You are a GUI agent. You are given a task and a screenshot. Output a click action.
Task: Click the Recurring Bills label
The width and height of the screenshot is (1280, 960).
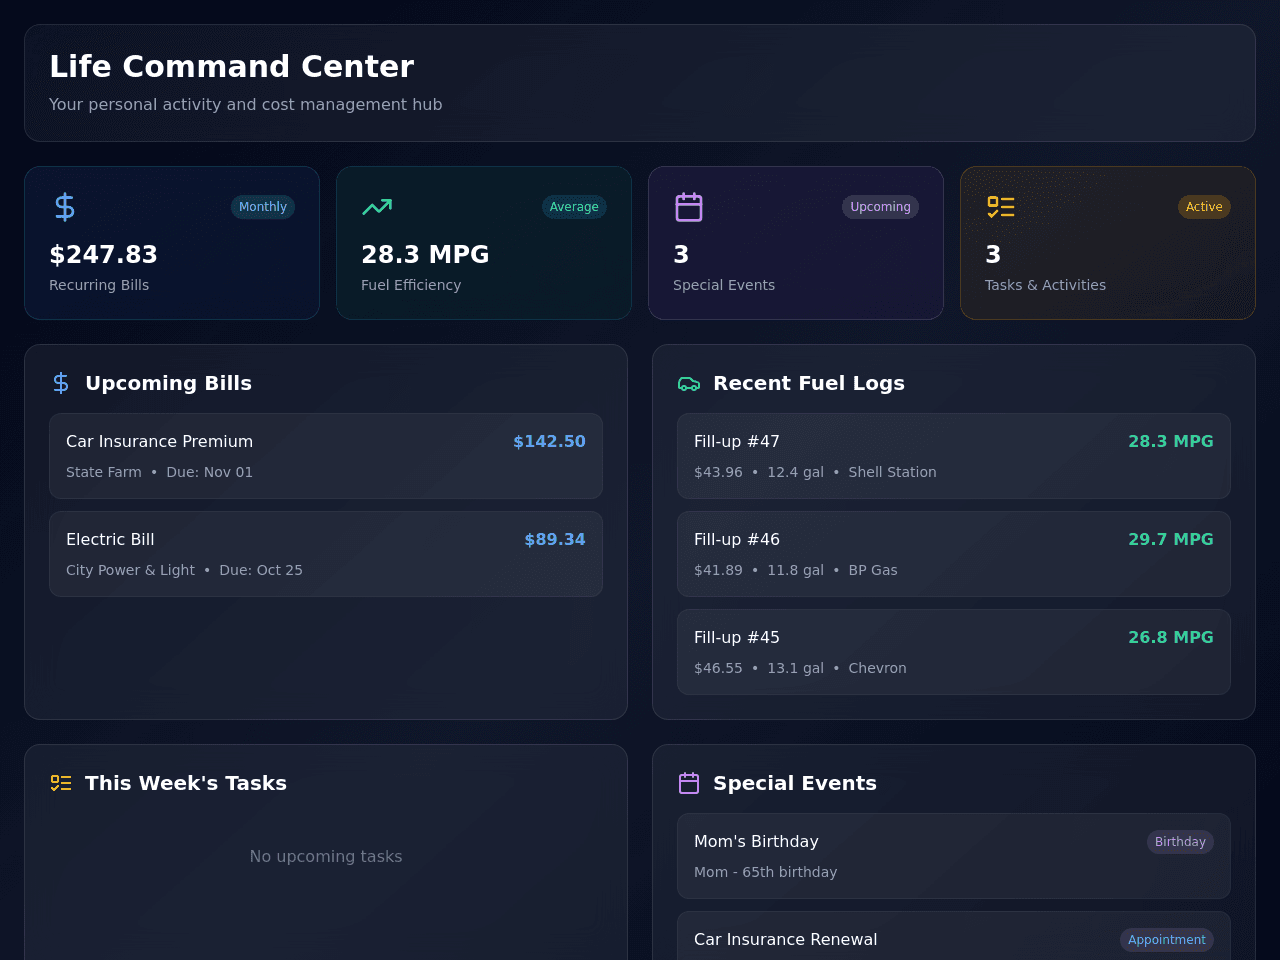pos(99,285)
